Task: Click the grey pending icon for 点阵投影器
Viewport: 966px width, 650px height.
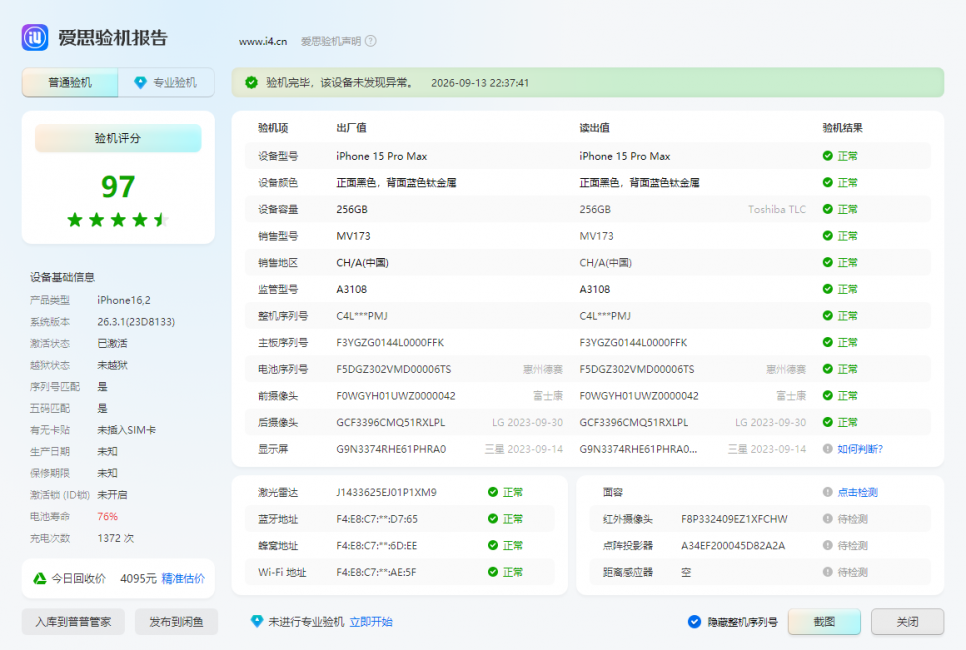Action: (x=827, y=545)
